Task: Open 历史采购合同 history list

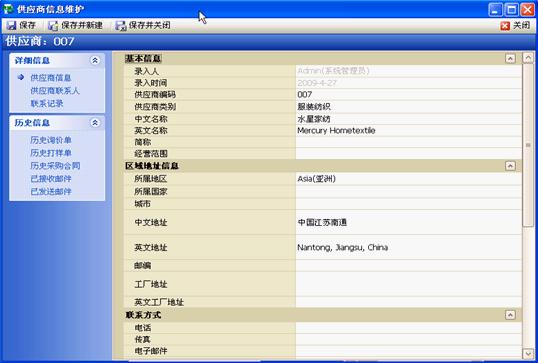Action: pyautogui.click(x=55, y=166)
